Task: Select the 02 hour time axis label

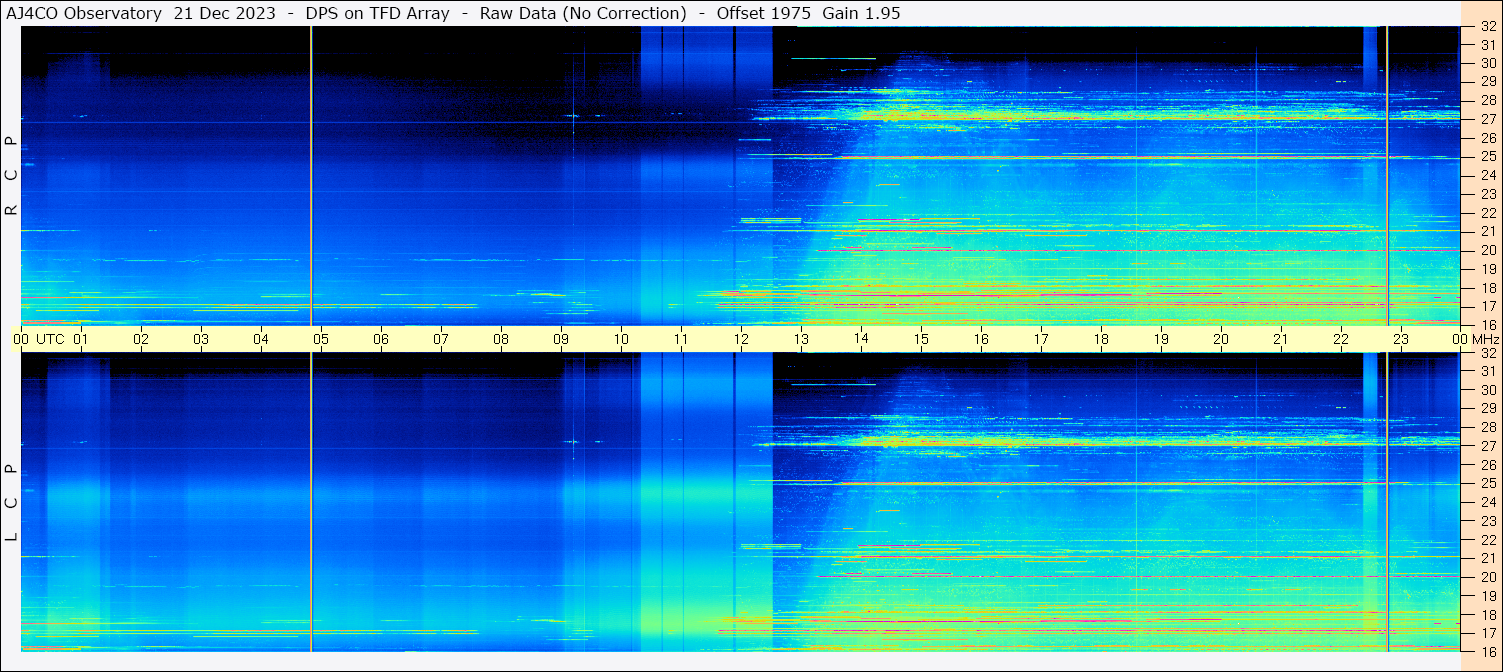Action: (141, 339)
